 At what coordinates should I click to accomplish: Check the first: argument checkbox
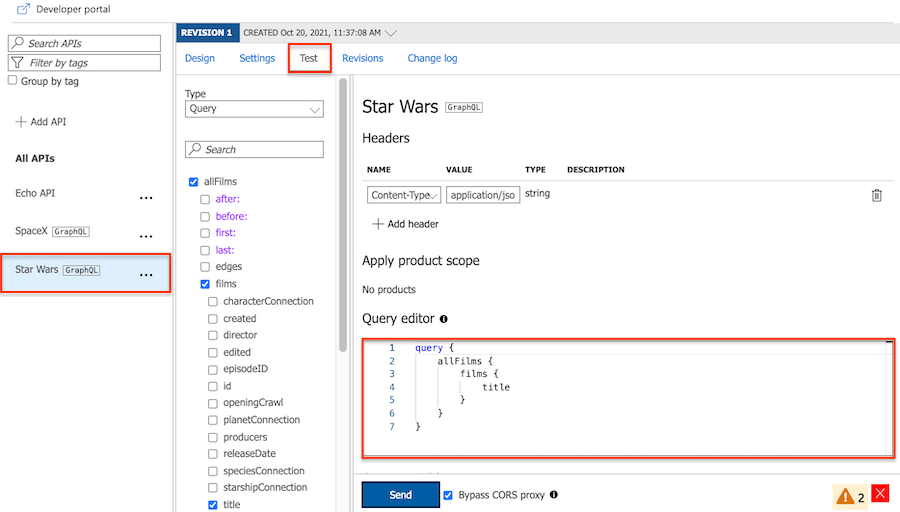(205, 233)
